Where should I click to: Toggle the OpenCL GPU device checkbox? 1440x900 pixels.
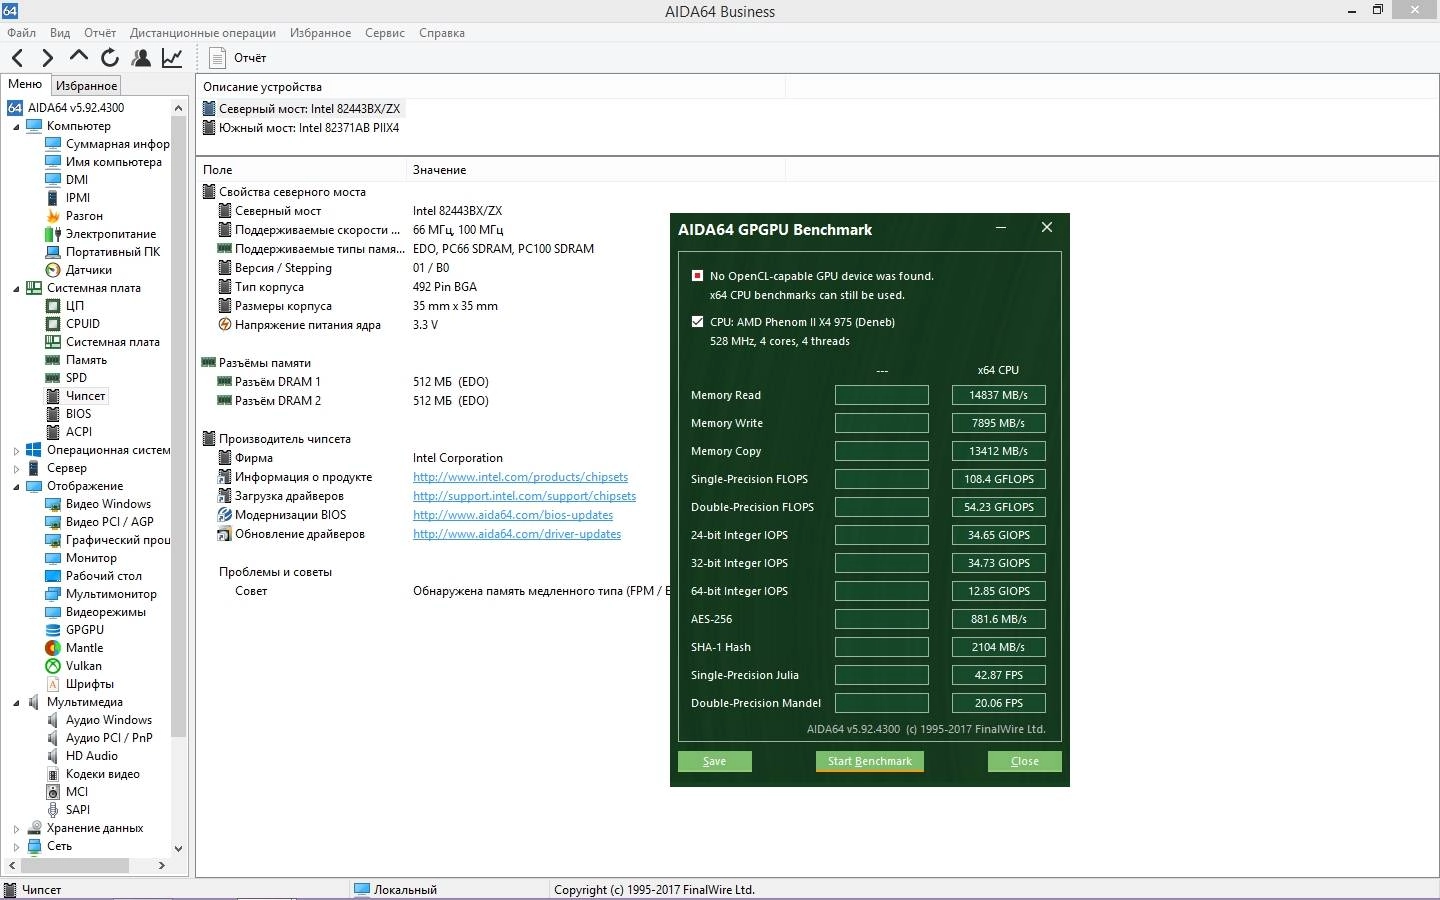tap(697, 276)
